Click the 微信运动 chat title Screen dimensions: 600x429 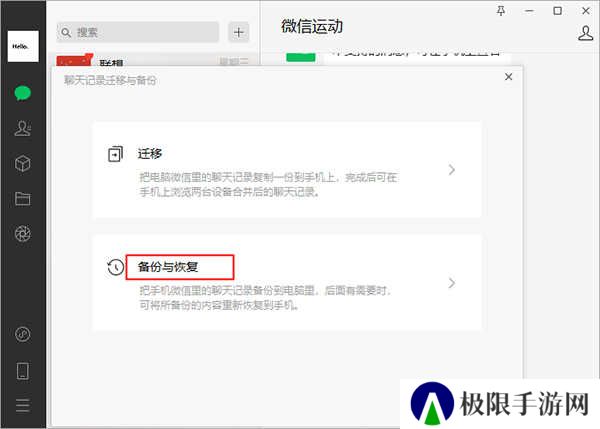click(x=312, y=26)
